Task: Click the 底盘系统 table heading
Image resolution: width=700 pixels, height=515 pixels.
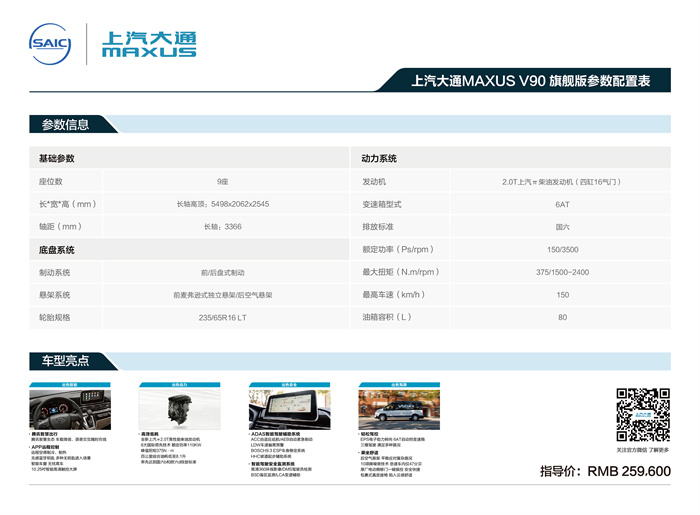Action: 57,250
